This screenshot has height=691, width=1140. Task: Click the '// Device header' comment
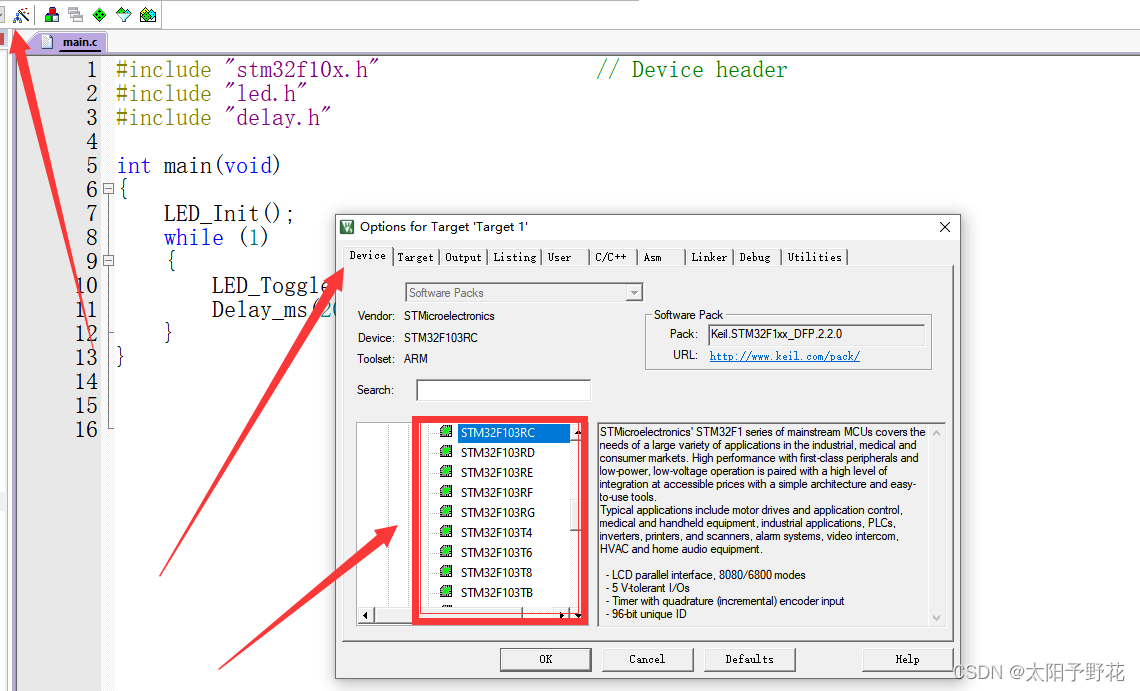[691, 70]
